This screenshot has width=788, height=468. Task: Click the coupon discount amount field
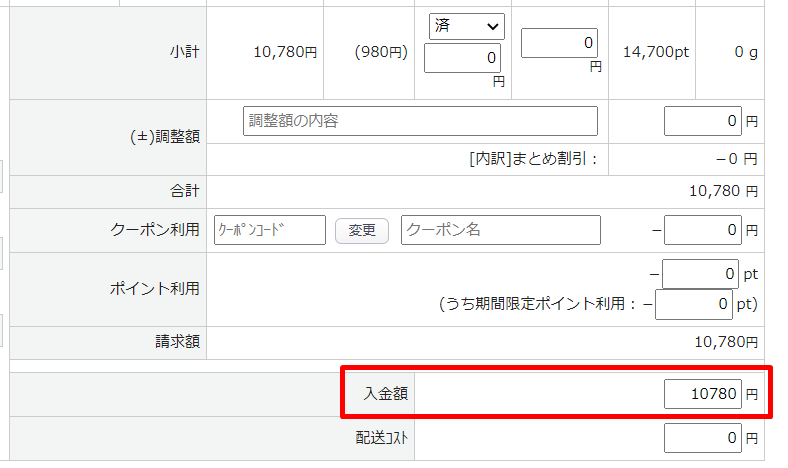pos(703,230)
